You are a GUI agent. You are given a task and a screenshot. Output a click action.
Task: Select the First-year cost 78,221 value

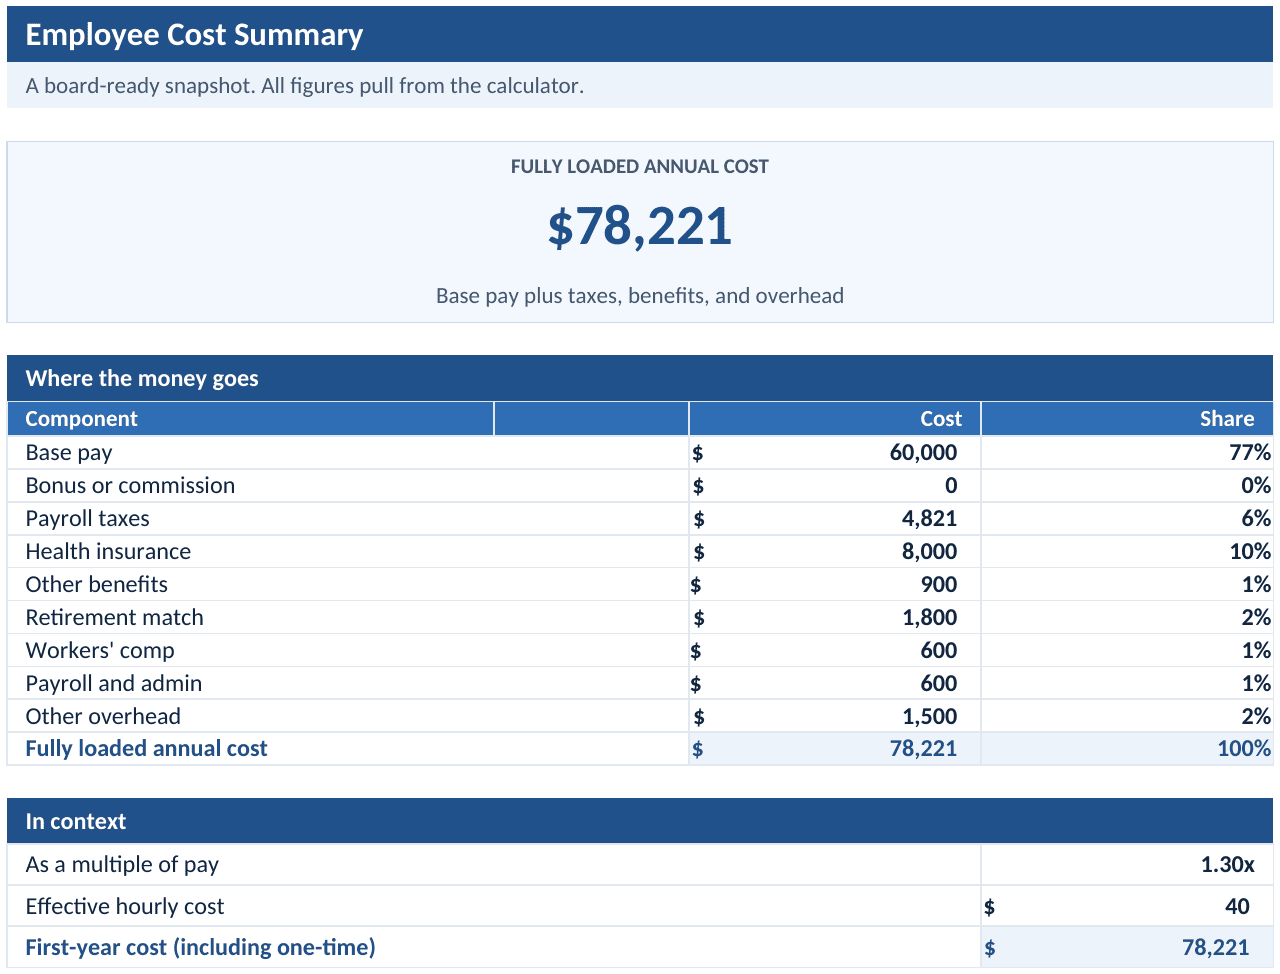(x=1127, y=947)
